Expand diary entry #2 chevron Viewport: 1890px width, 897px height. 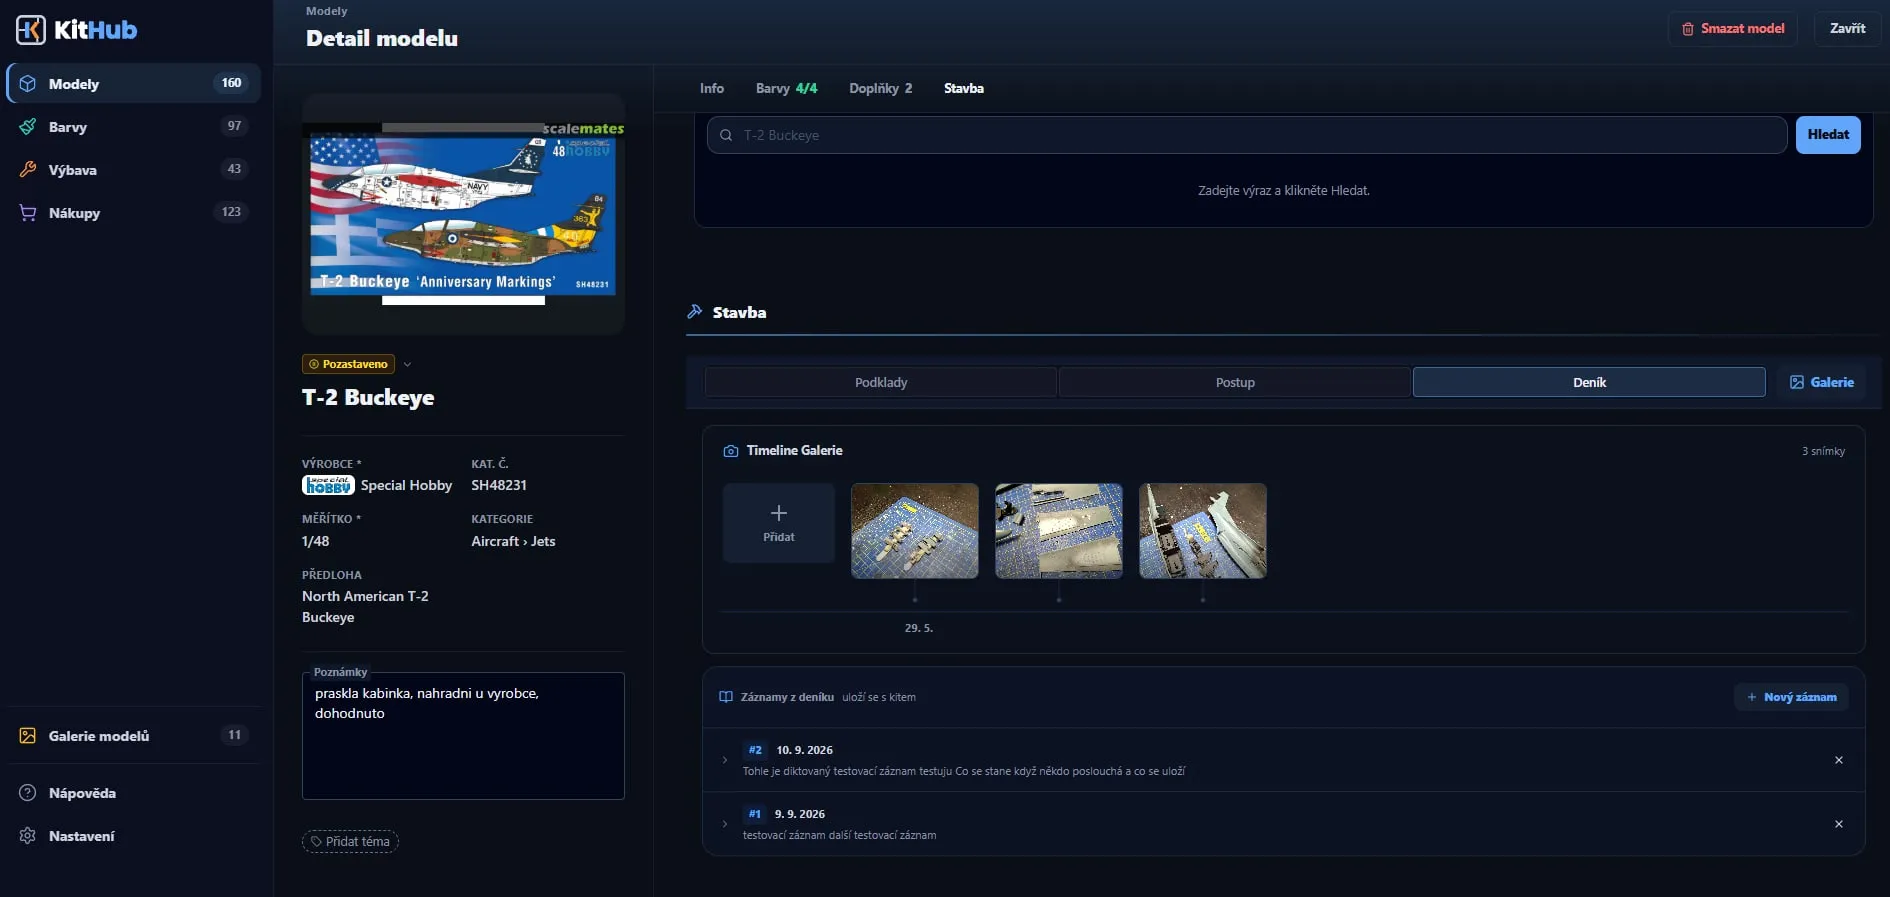tap(725, 760)
